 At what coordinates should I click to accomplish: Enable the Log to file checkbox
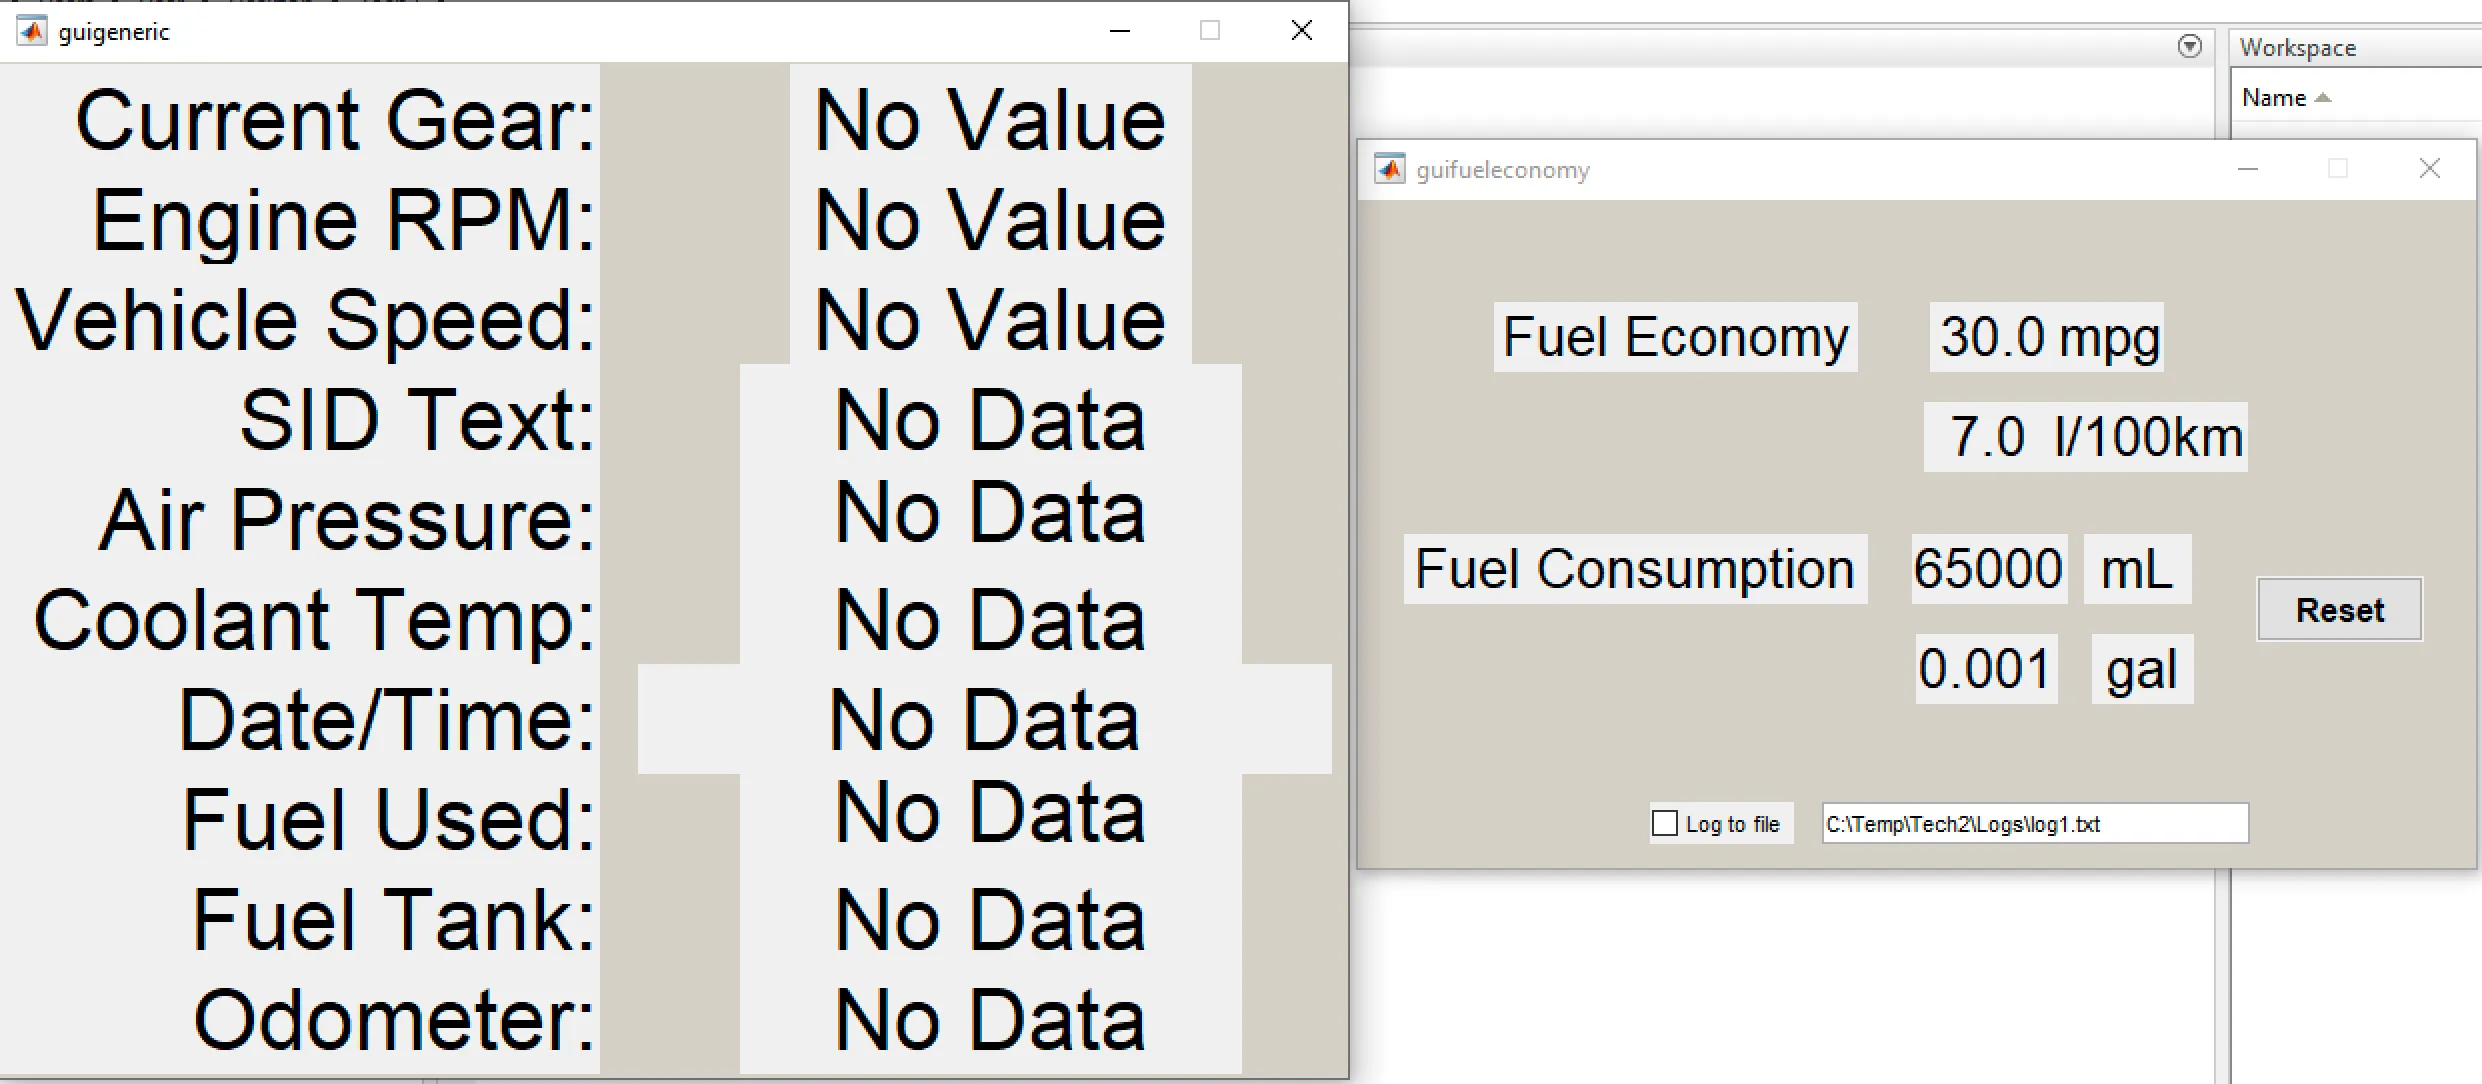[1665, 823]
